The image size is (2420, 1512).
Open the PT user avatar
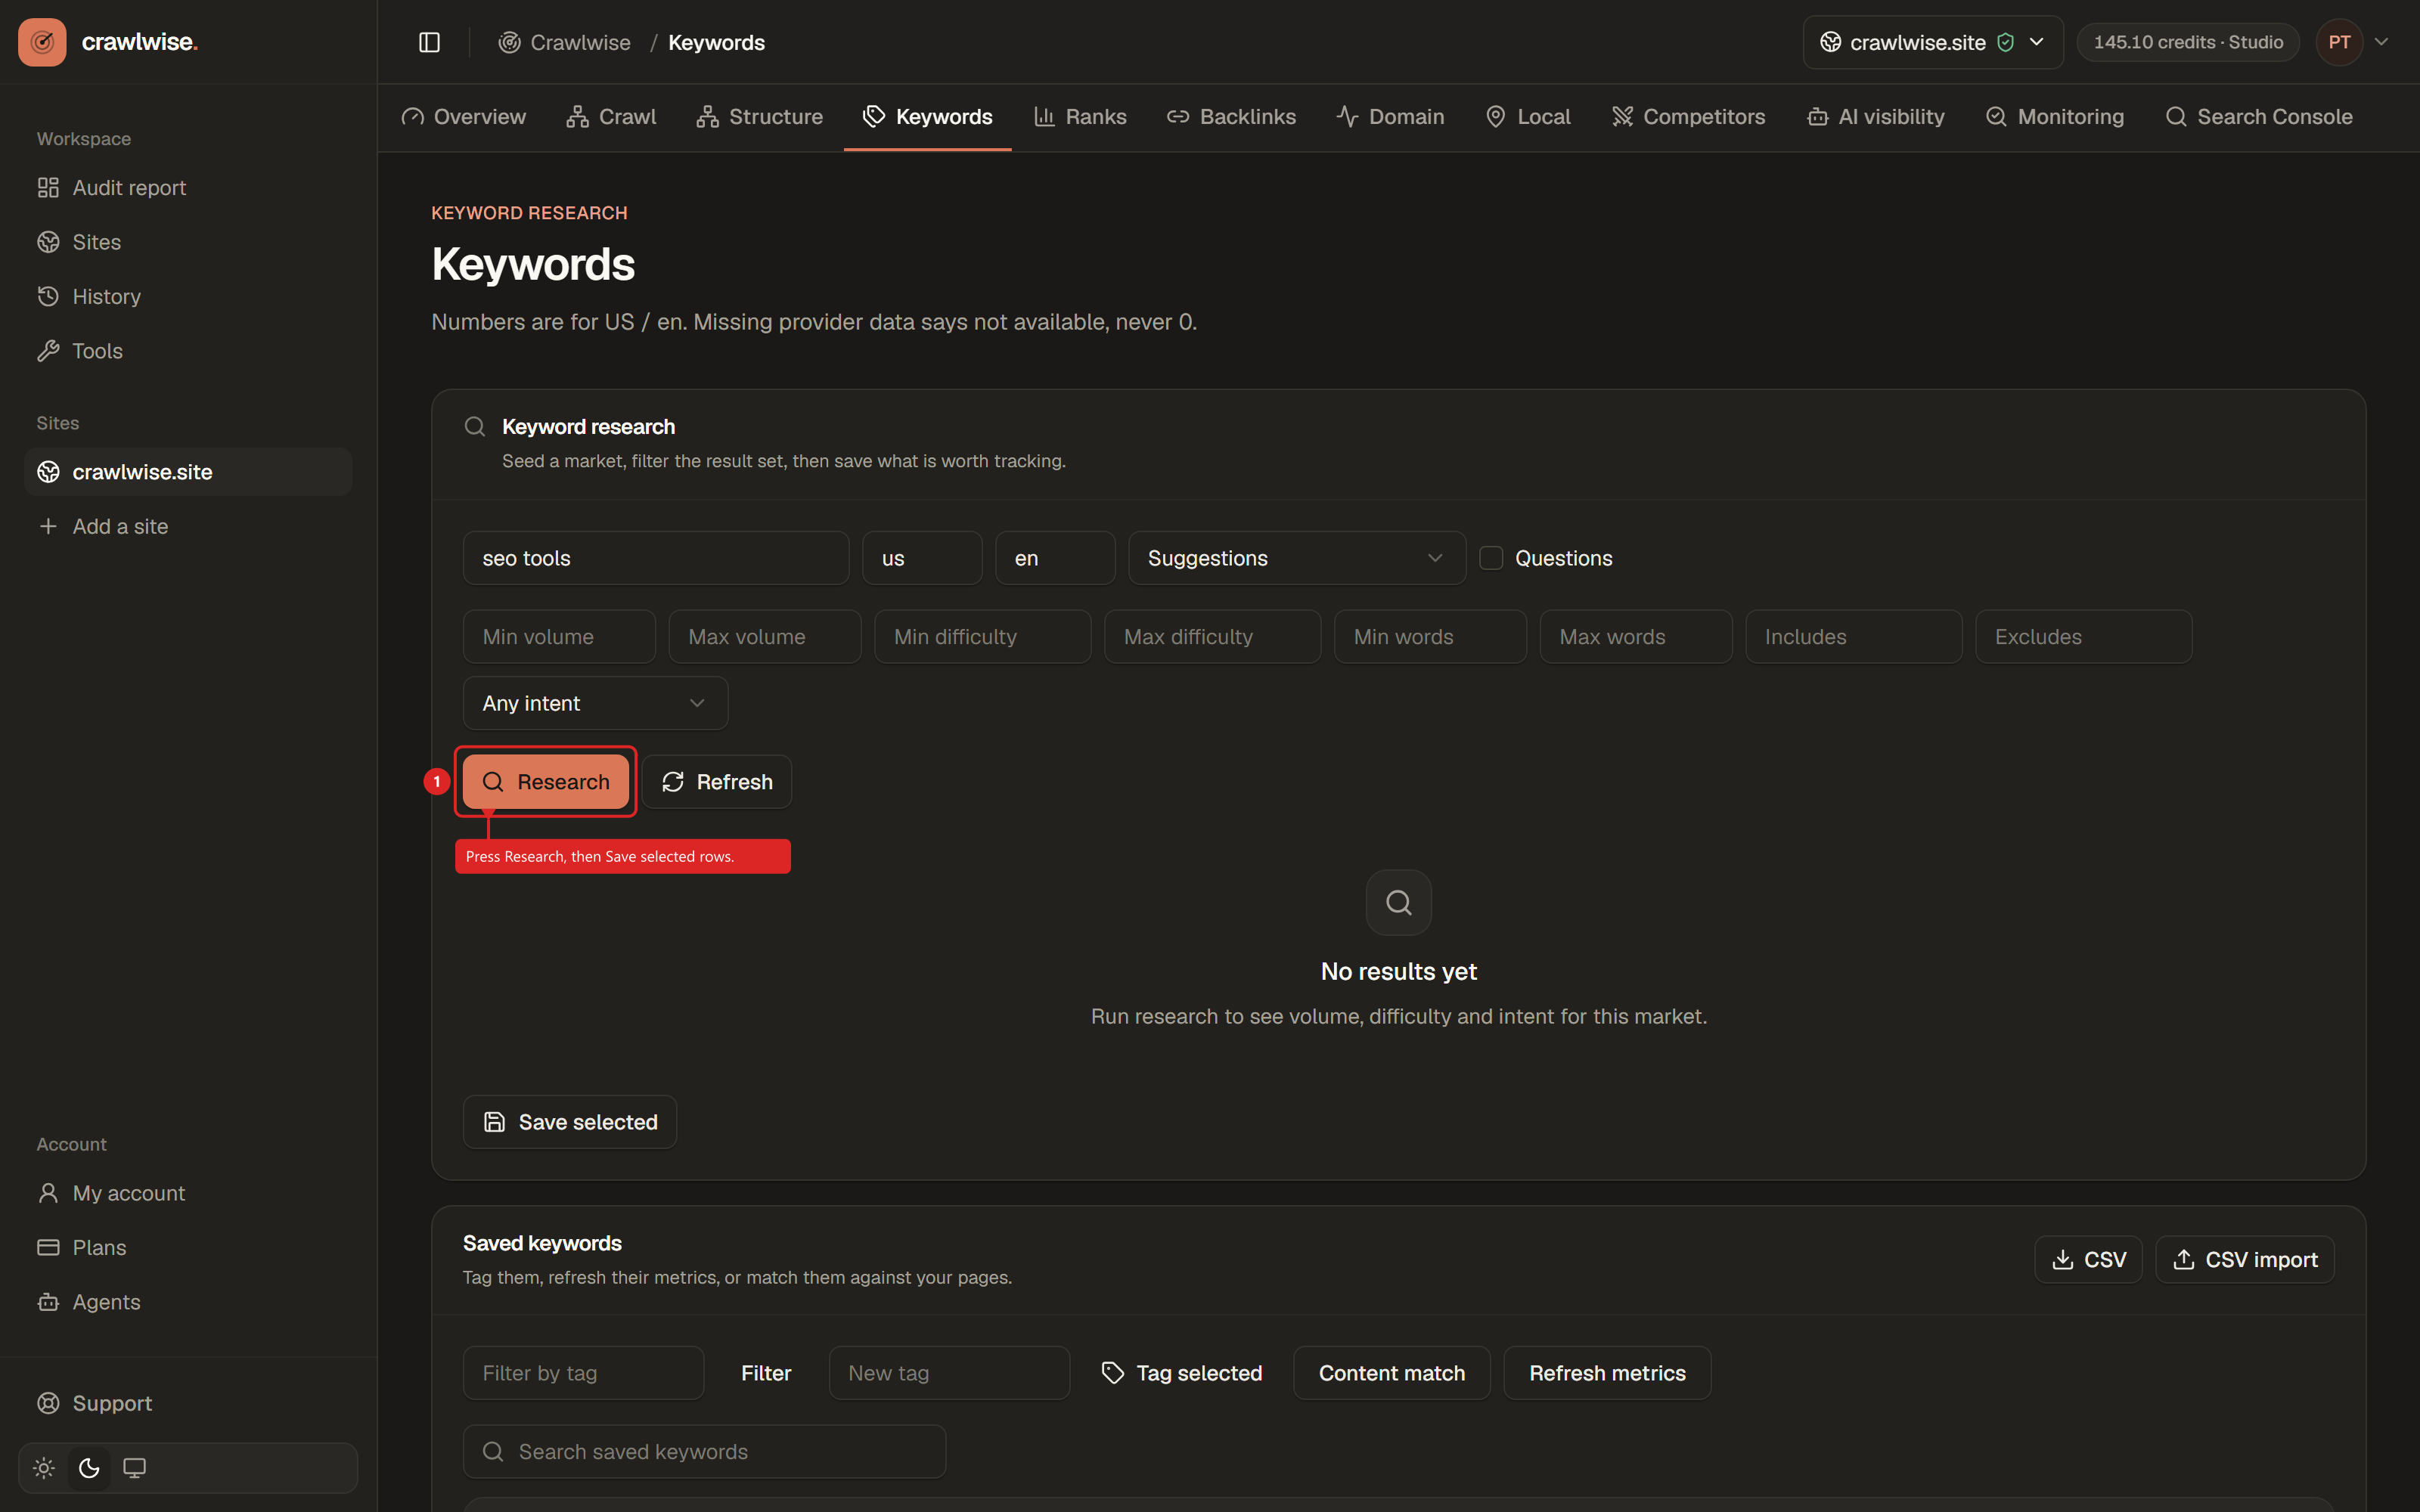[2339, 42]
